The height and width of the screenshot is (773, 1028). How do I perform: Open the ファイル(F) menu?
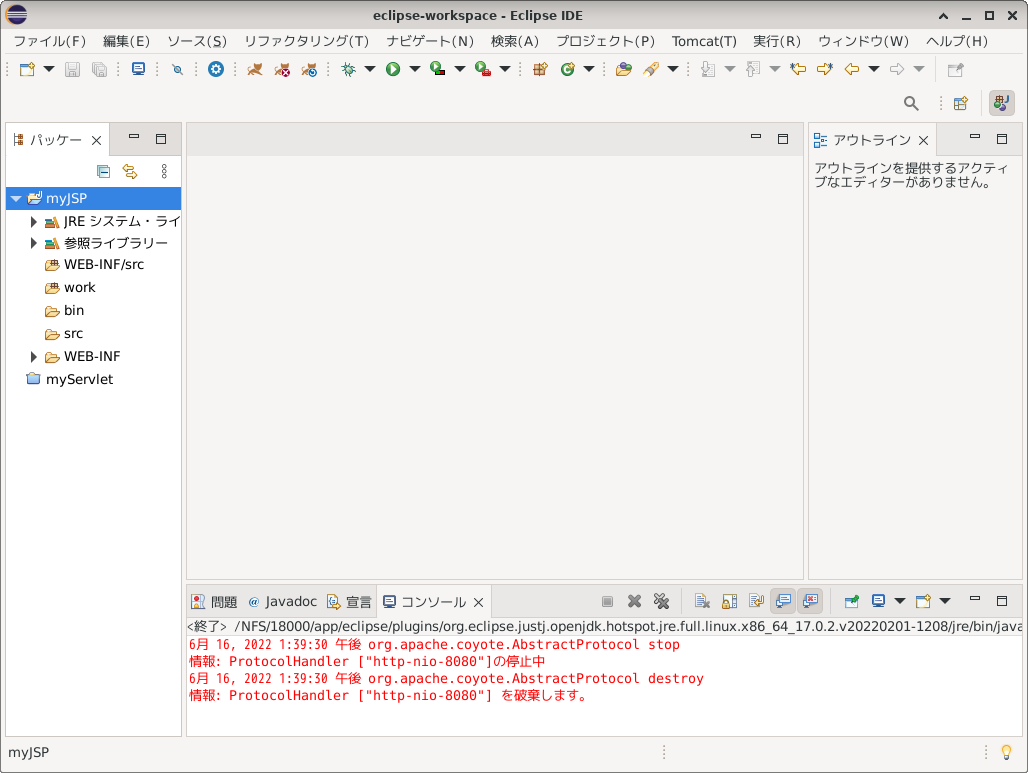[x=50, y=41]
